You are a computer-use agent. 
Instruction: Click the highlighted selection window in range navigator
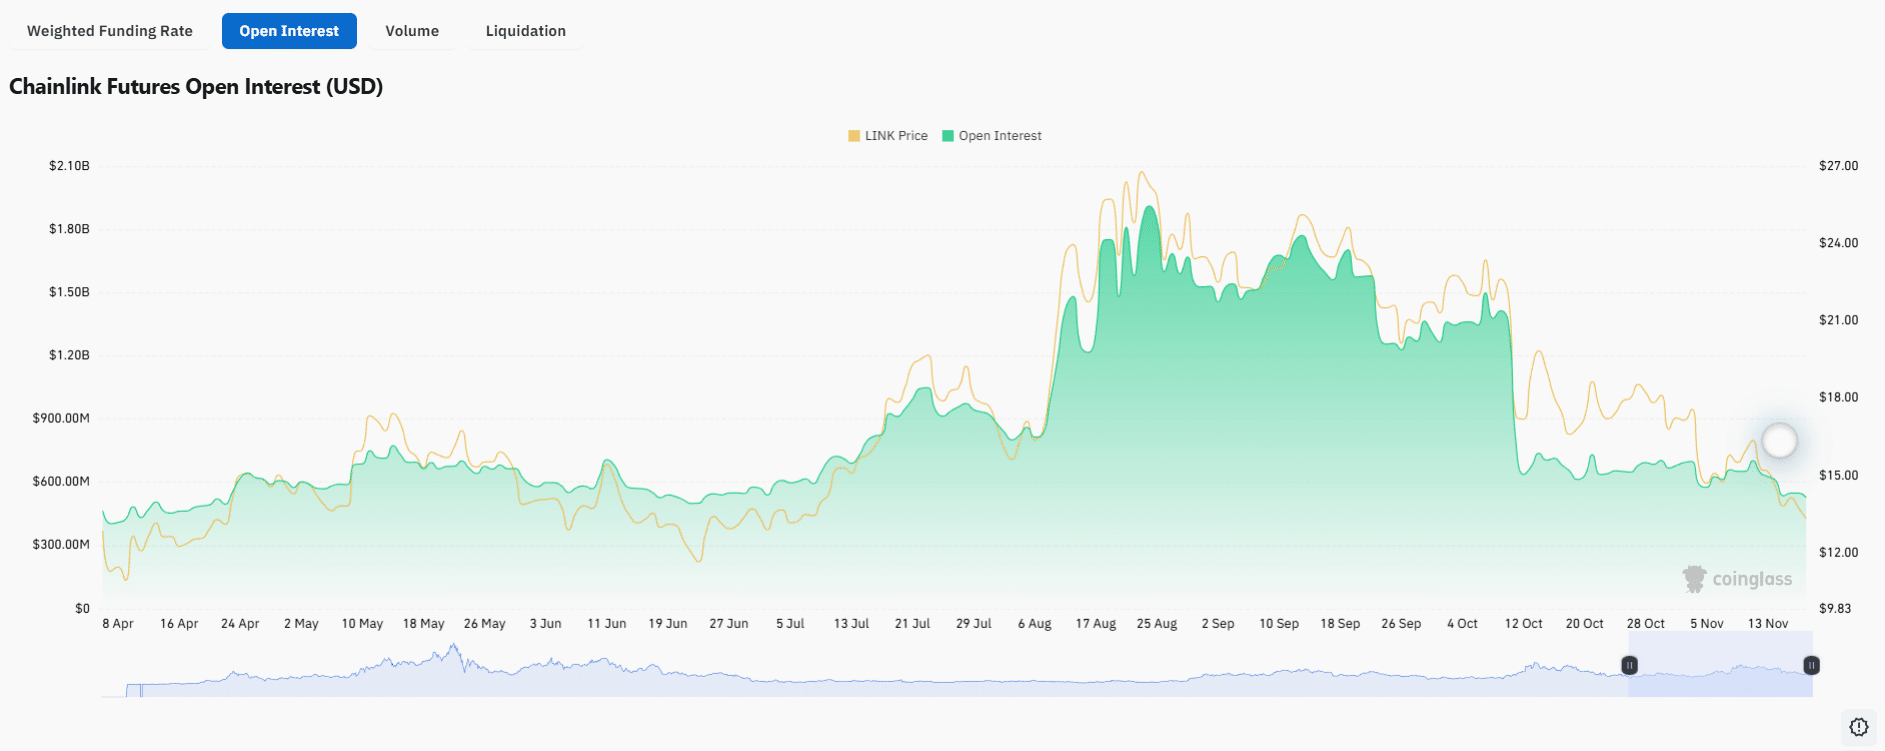1720,678
